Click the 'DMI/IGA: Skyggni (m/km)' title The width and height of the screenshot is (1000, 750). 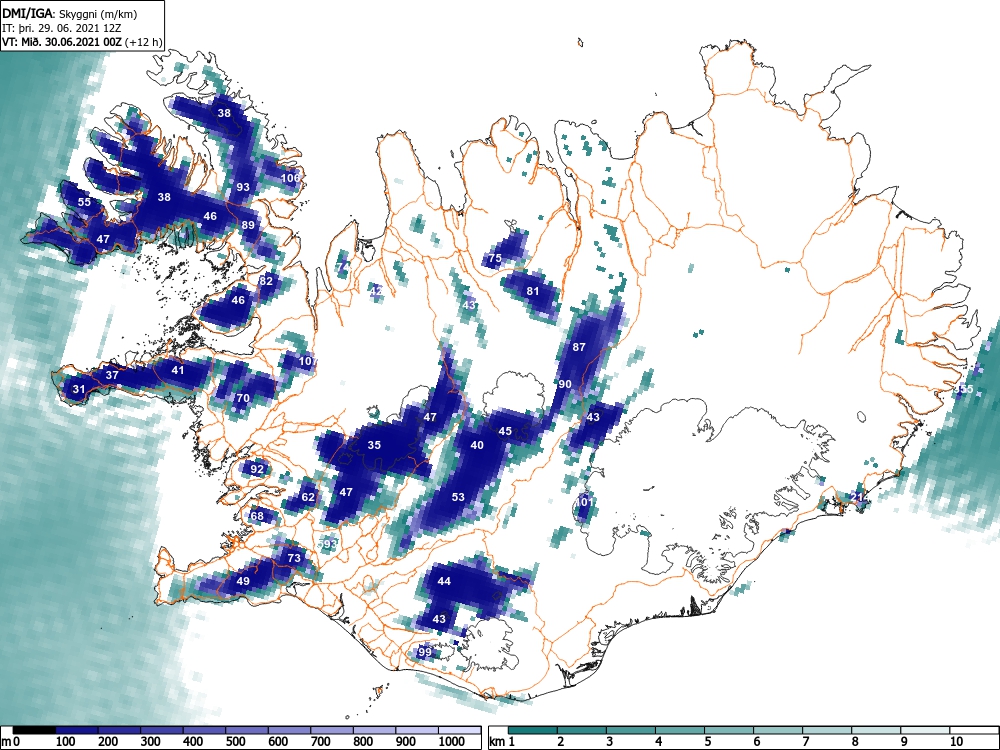click(70, 14)
